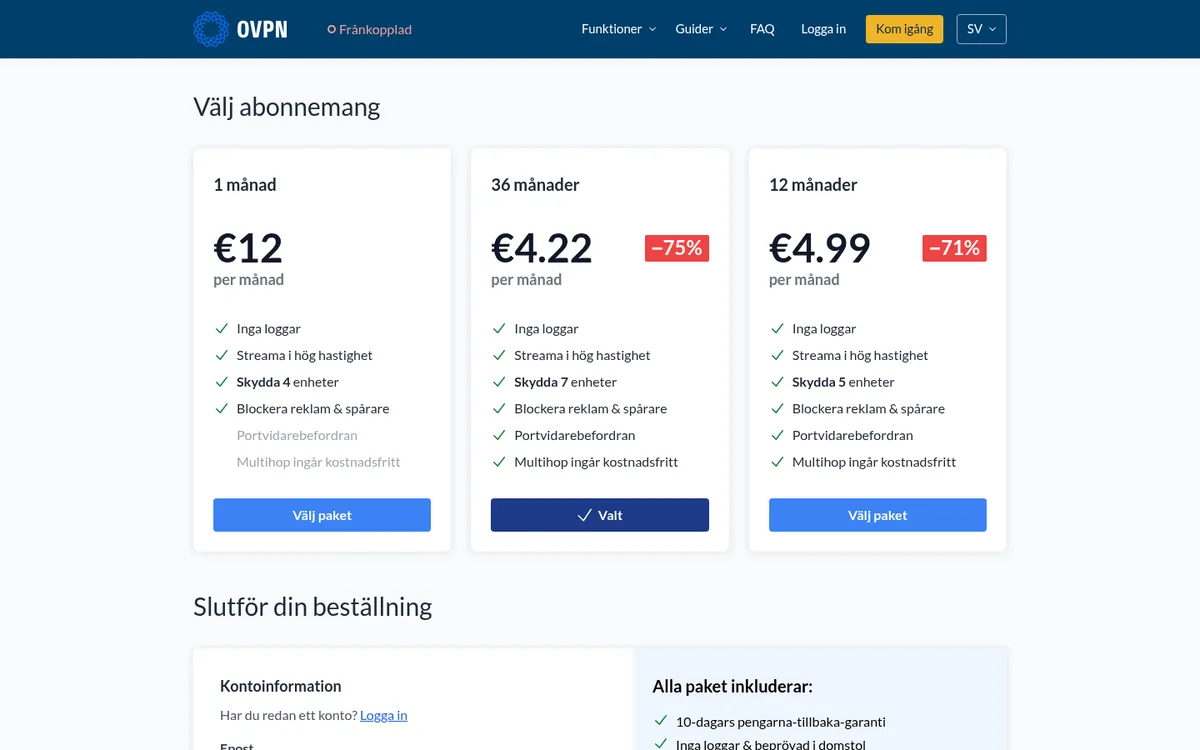Click checkmark beside Portvidarebefordran in 36 månader
Image resolution: width=1200 pixels, height=750 pixels.
(499, 435)
